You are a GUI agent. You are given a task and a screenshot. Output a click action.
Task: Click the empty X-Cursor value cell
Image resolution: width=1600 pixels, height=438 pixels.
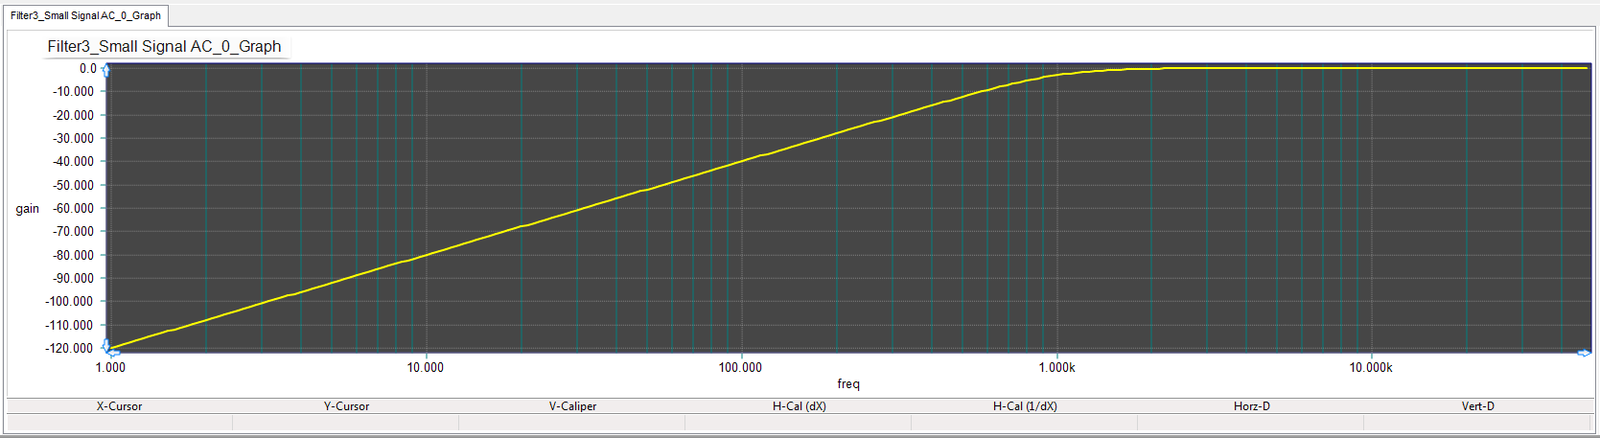click(119, 423)
